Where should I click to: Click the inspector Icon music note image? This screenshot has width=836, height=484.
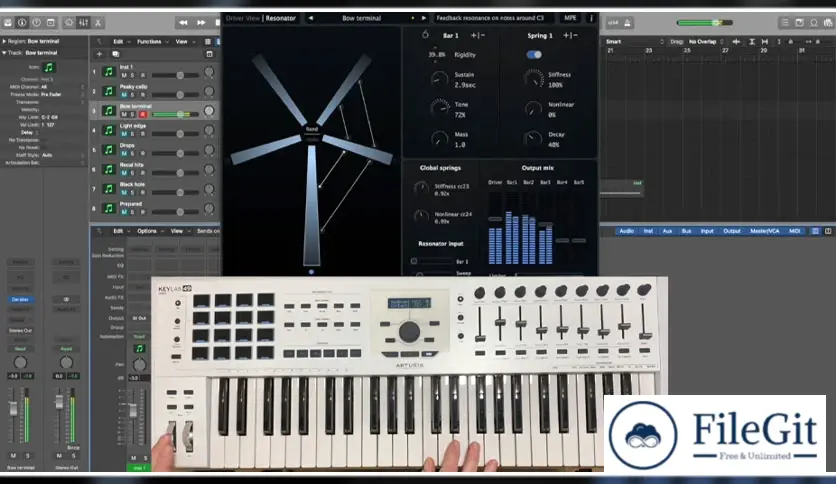point(49,67)
